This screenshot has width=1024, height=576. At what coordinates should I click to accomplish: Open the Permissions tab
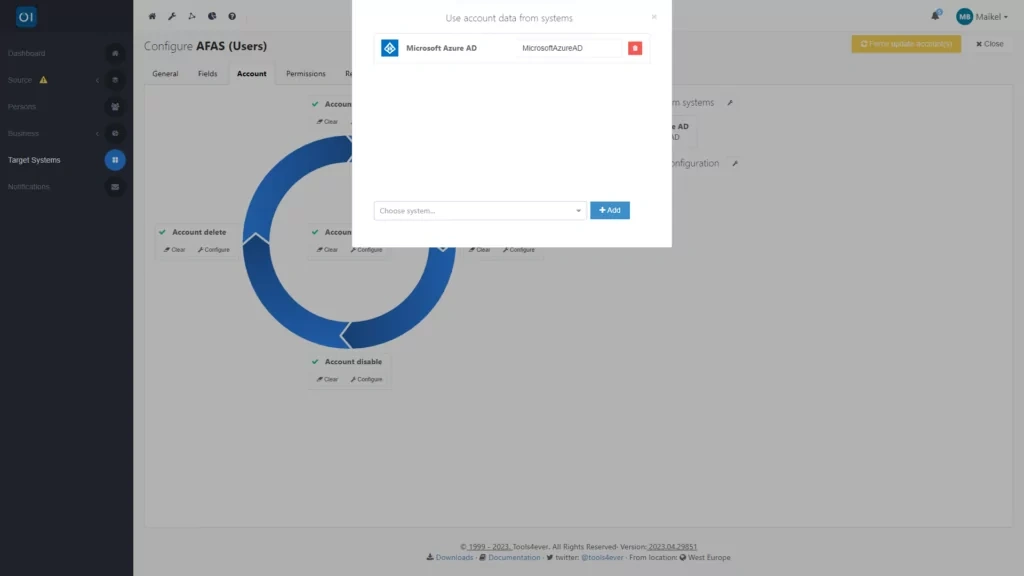[x=305, y=73]
